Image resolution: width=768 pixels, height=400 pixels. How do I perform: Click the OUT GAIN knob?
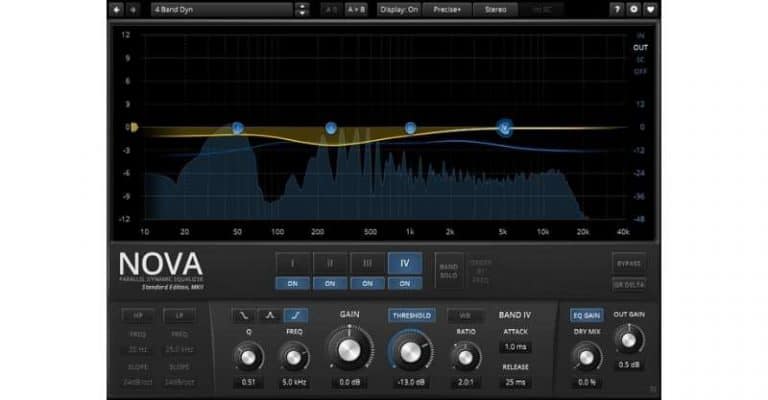click(629, 340)
